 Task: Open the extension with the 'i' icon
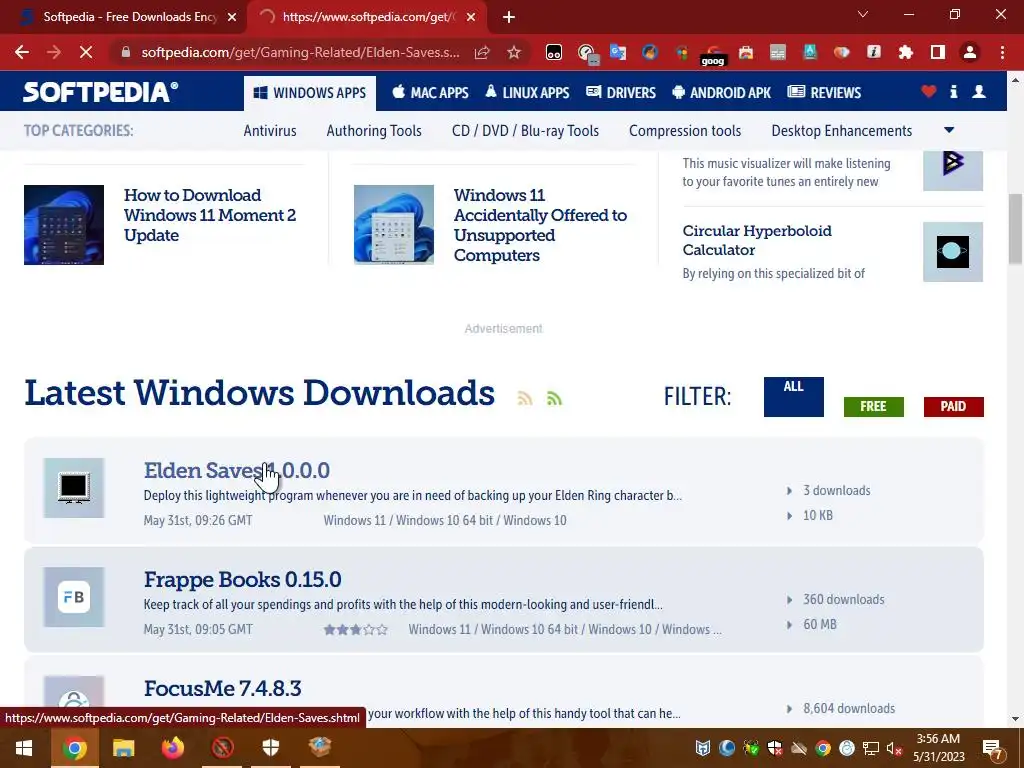coord(874,52)
